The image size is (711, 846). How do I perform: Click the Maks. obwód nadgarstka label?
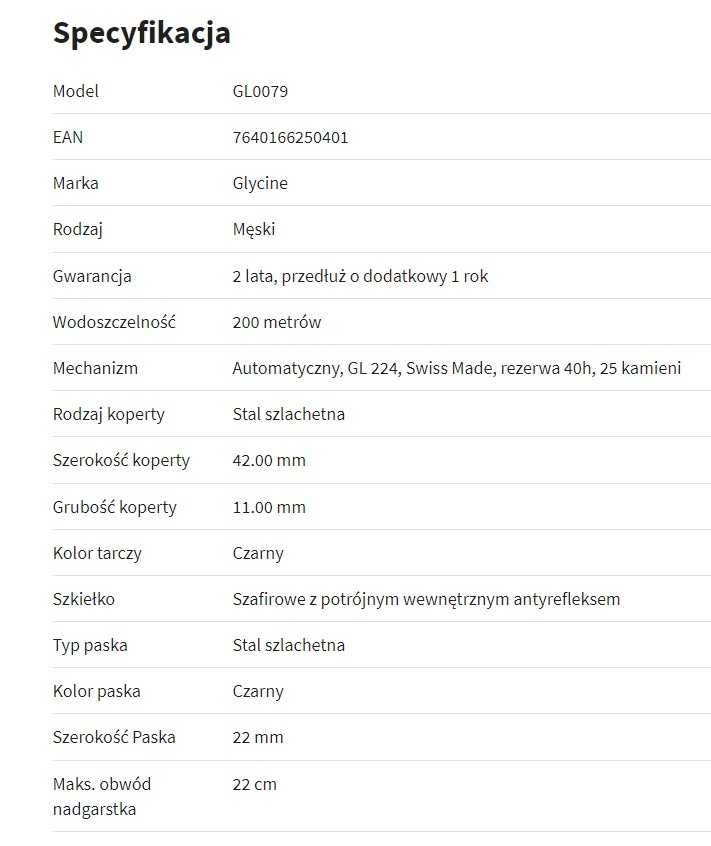(102, 797)
